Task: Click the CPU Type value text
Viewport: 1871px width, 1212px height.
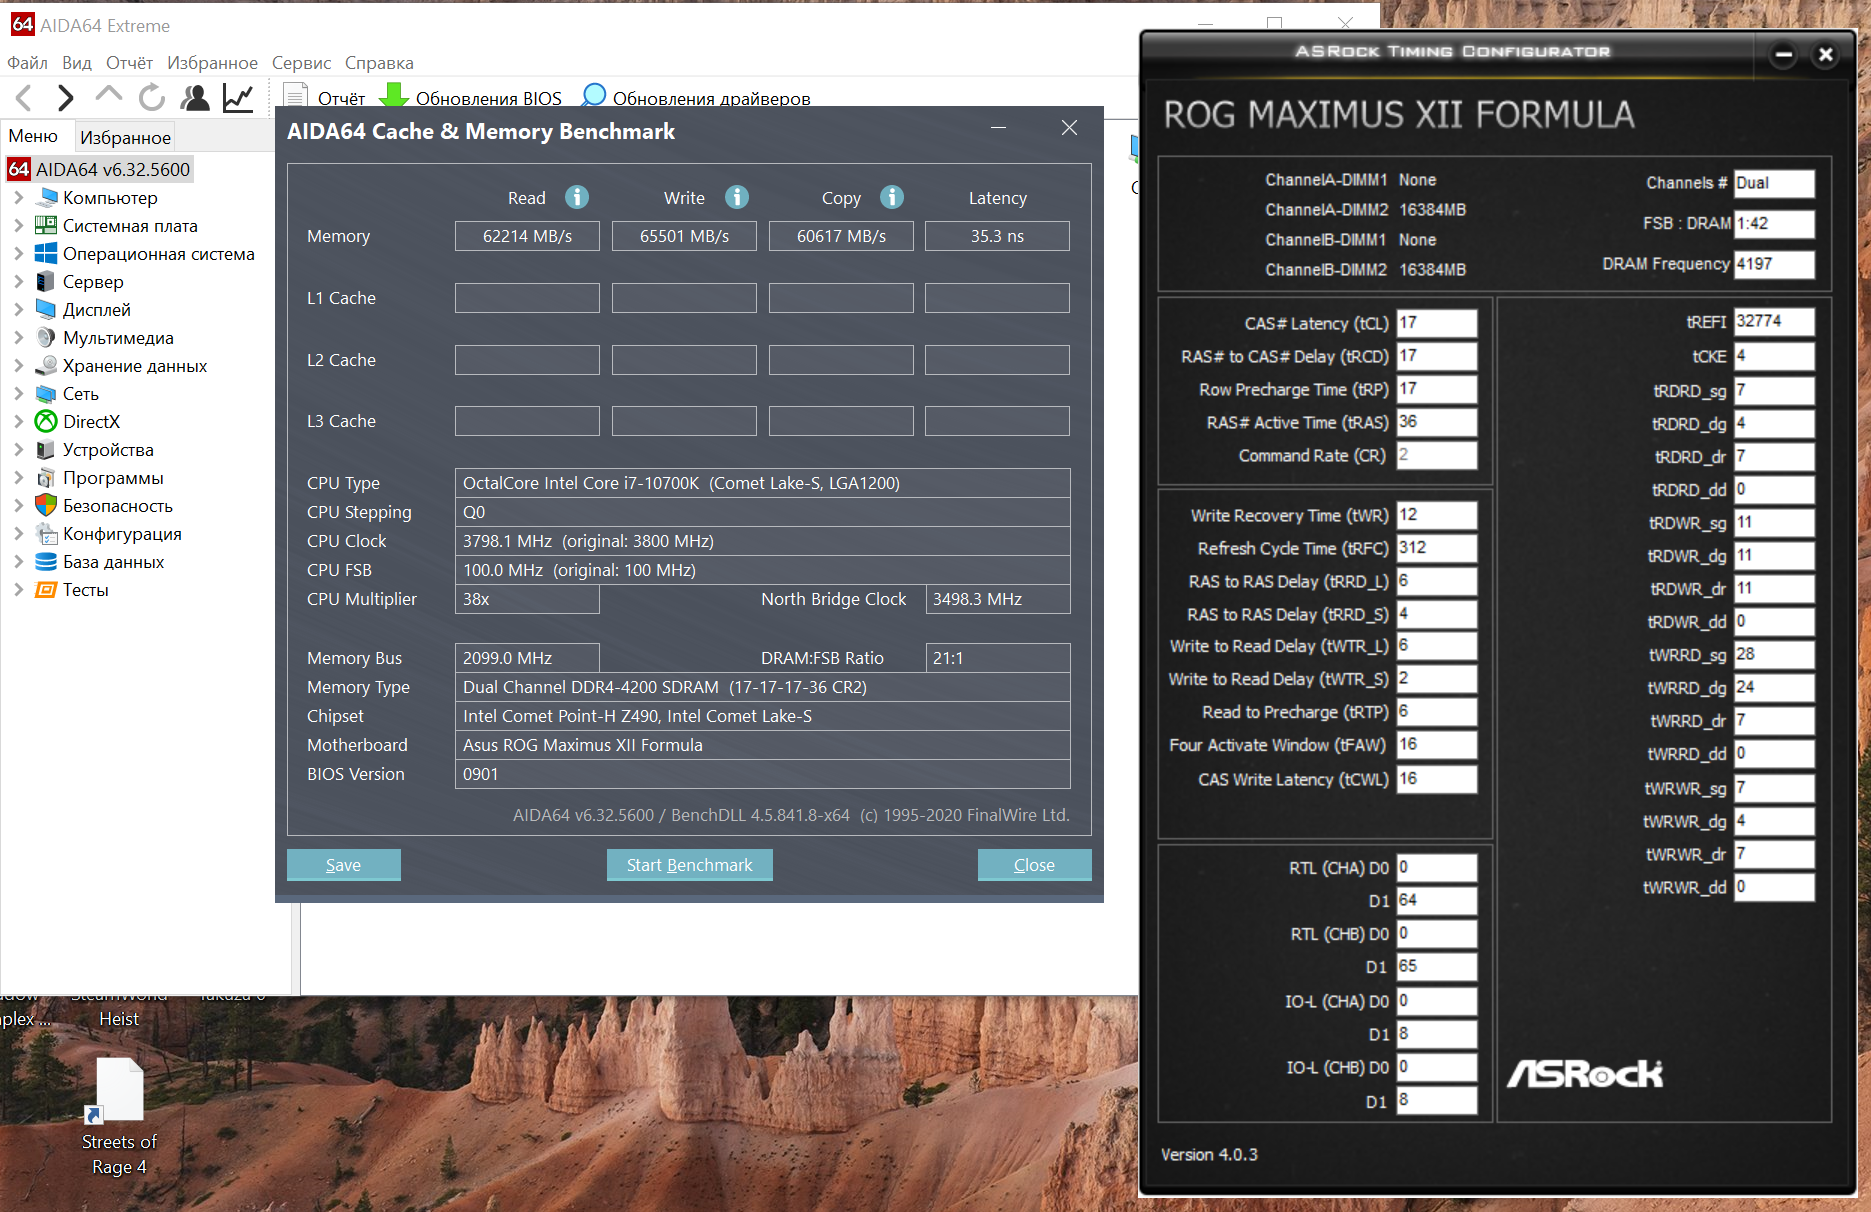Action: click(x=681, y=483)
